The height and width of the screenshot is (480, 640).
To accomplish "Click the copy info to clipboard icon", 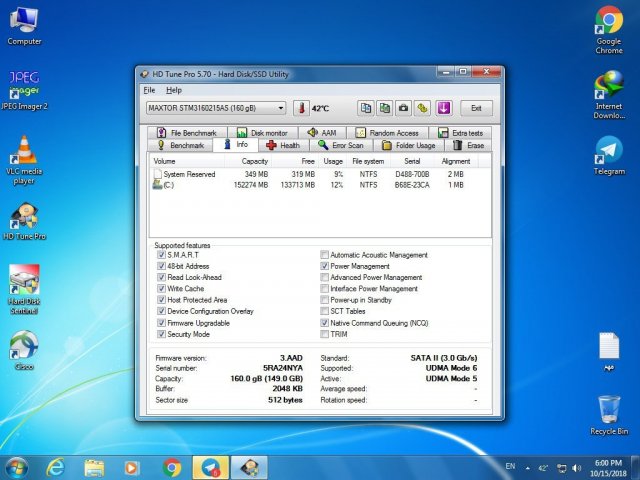I will (366, 108).
